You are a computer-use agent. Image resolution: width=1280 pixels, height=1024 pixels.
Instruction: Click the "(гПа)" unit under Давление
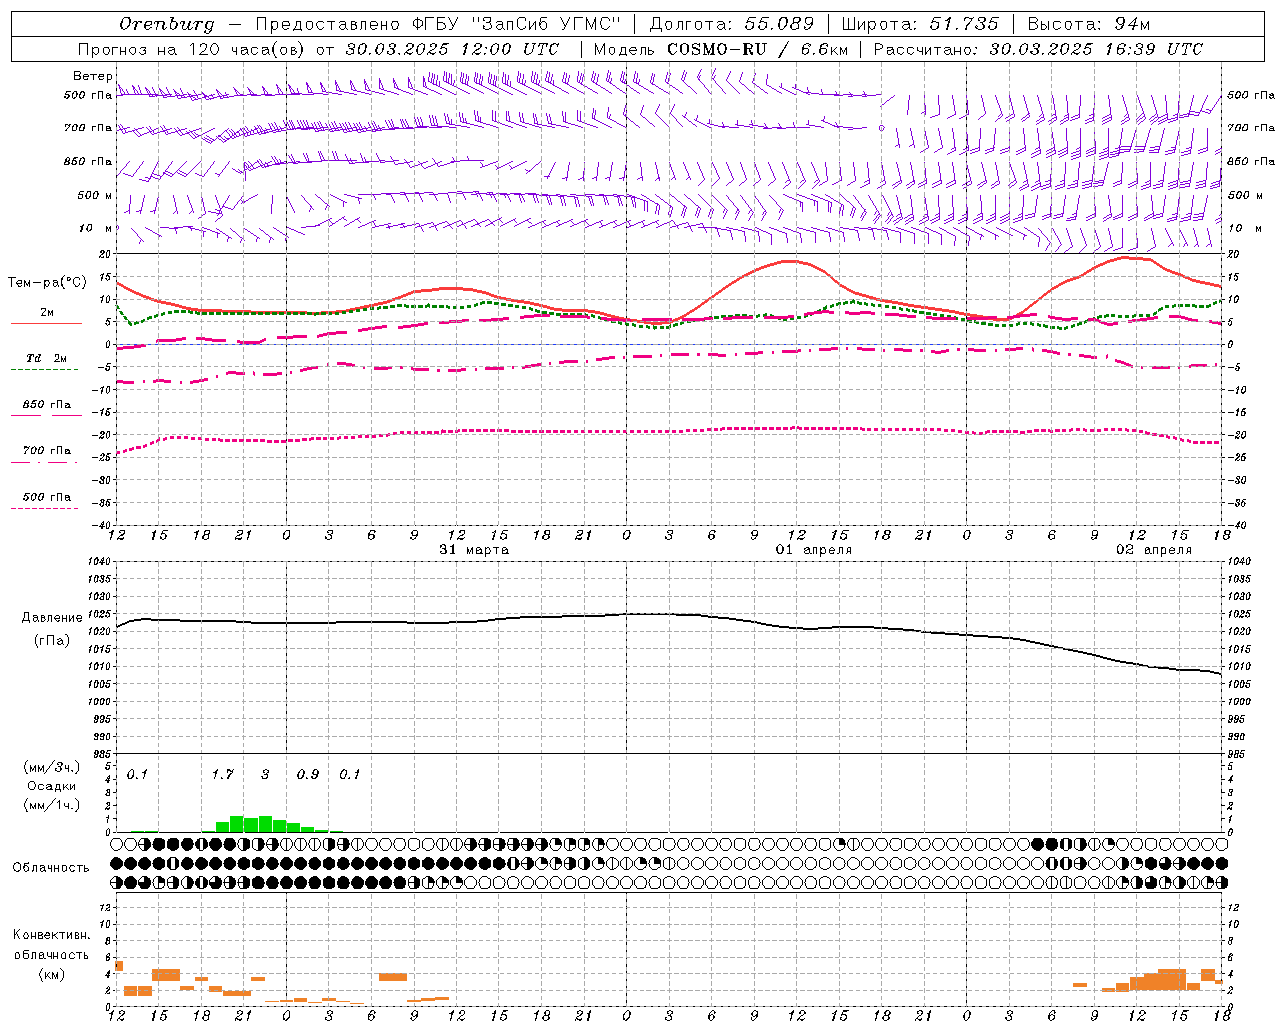pyautogui.click(x=52, y=641)
